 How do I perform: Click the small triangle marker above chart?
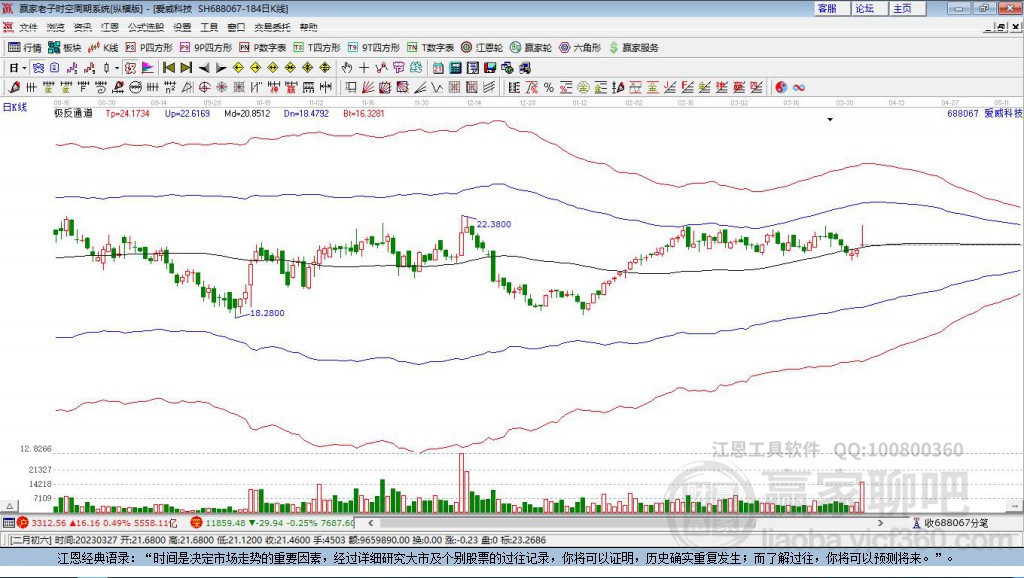(x=830, y=120)
